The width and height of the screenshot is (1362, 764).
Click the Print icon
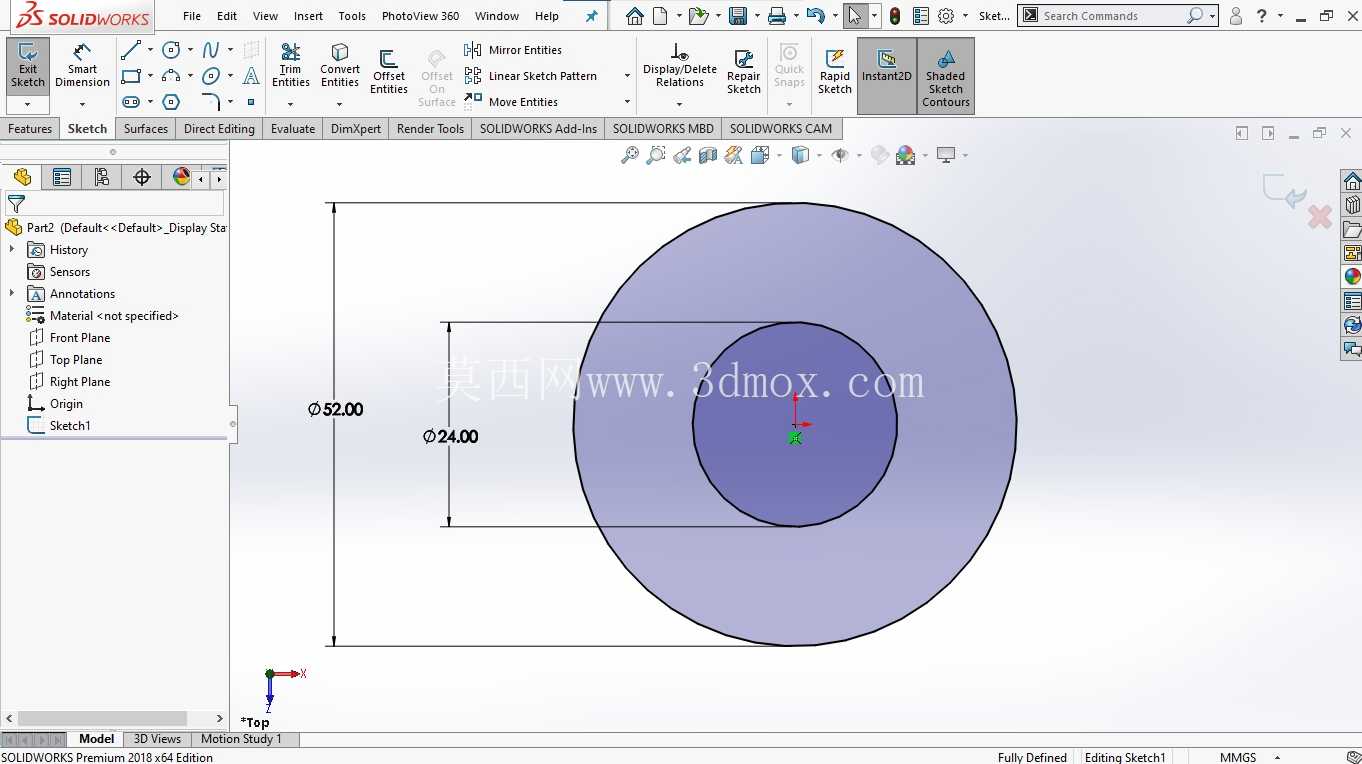pos(777,16)
